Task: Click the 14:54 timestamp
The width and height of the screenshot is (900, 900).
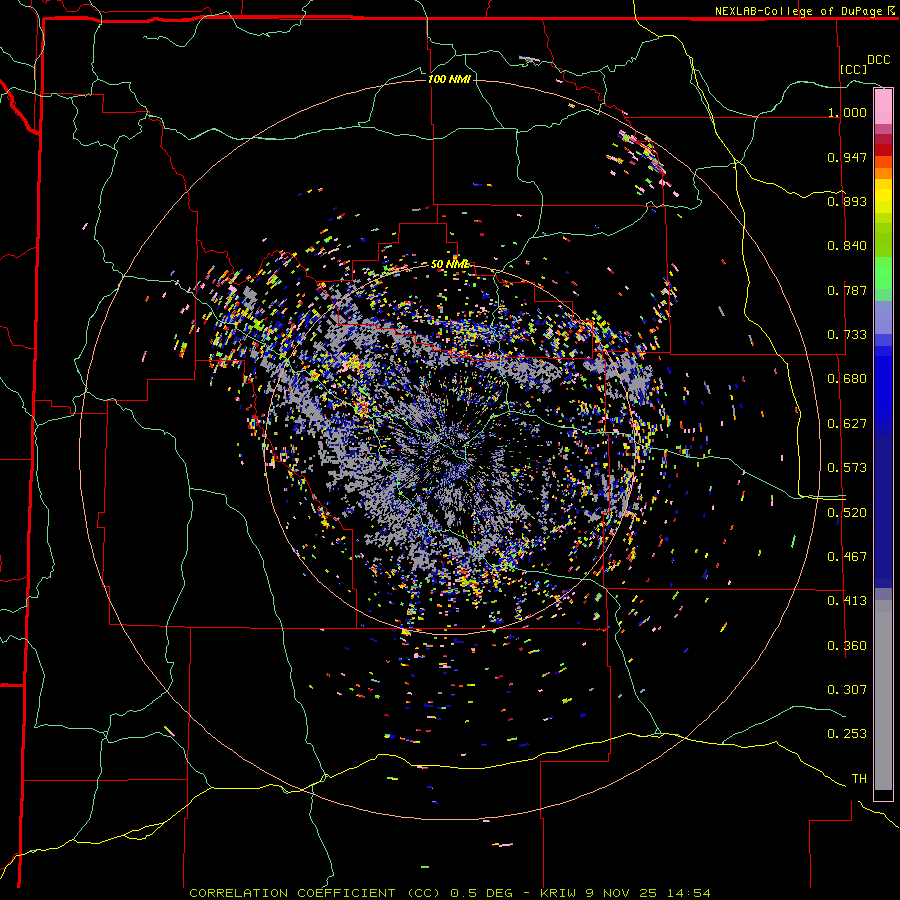Action: (x=689, y=893)
